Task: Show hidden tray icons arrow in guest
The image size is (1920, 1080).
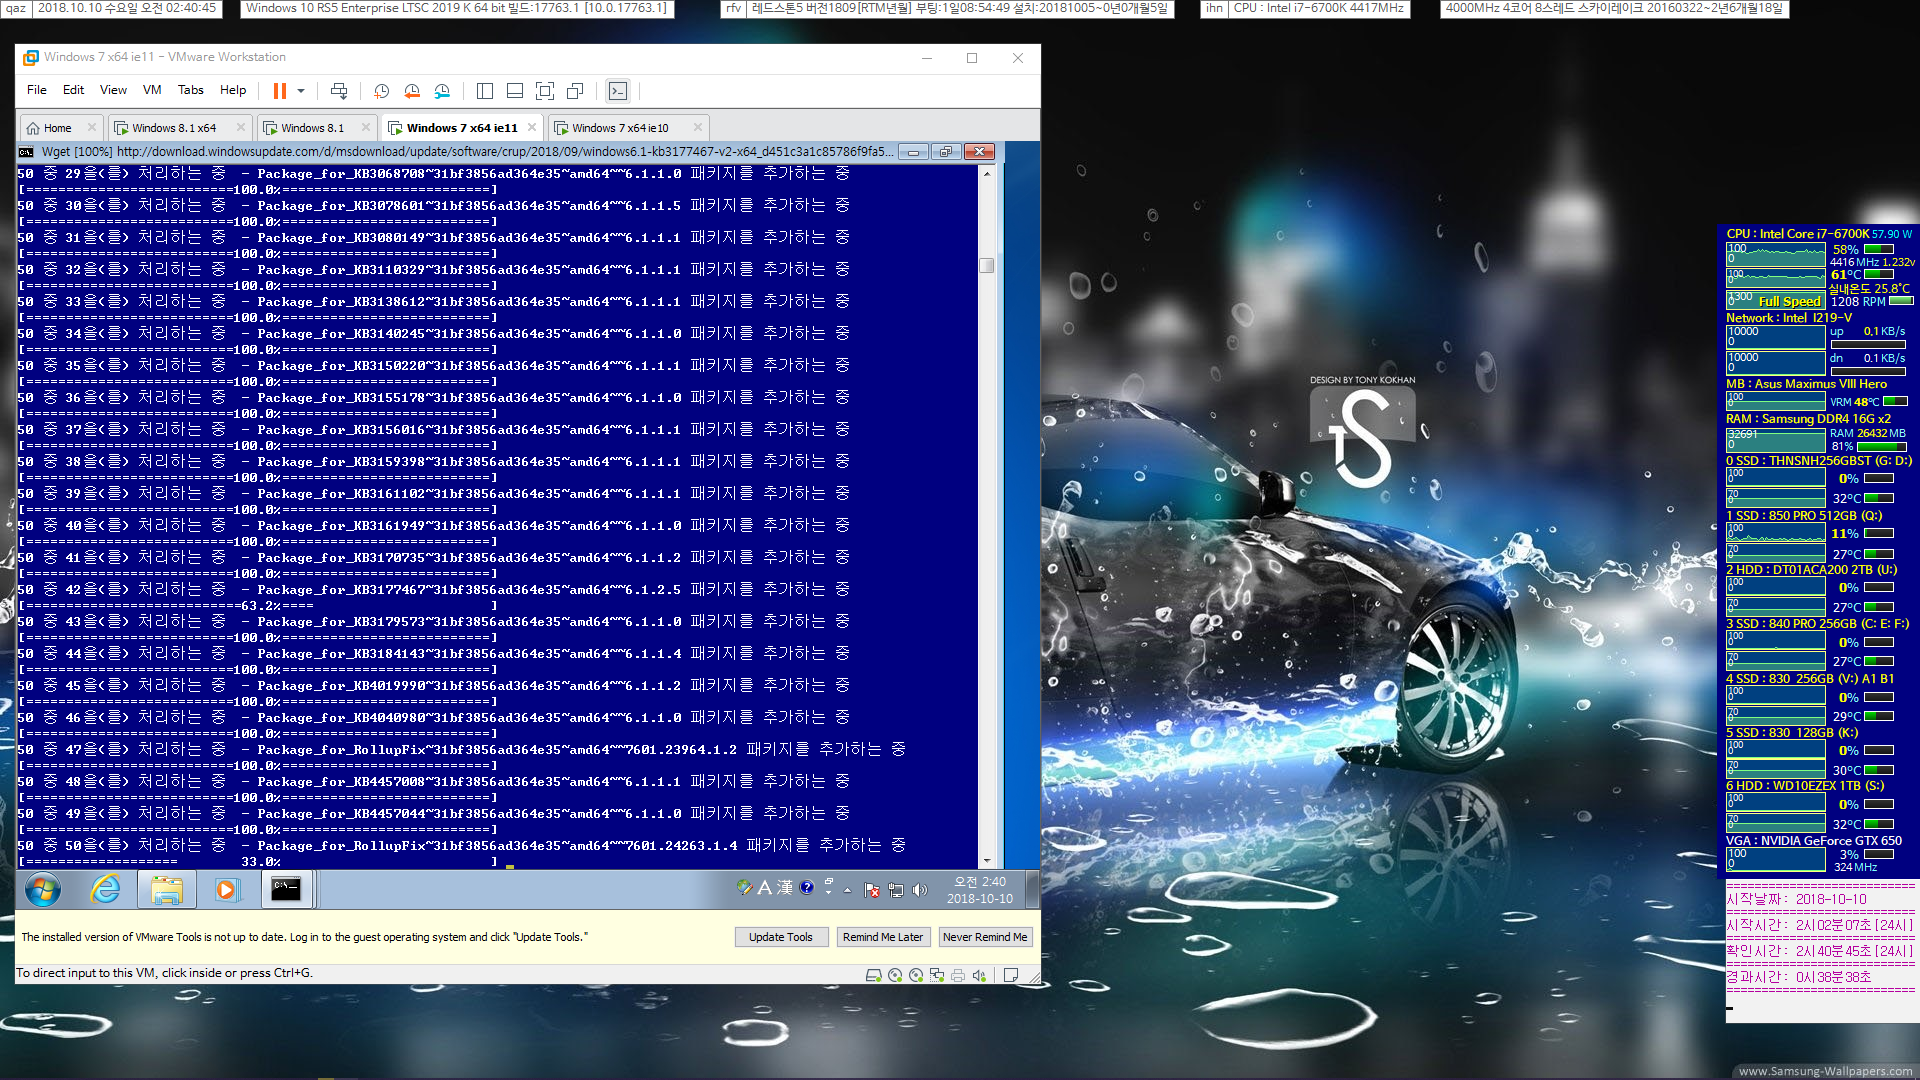Action: click(848, 889)
